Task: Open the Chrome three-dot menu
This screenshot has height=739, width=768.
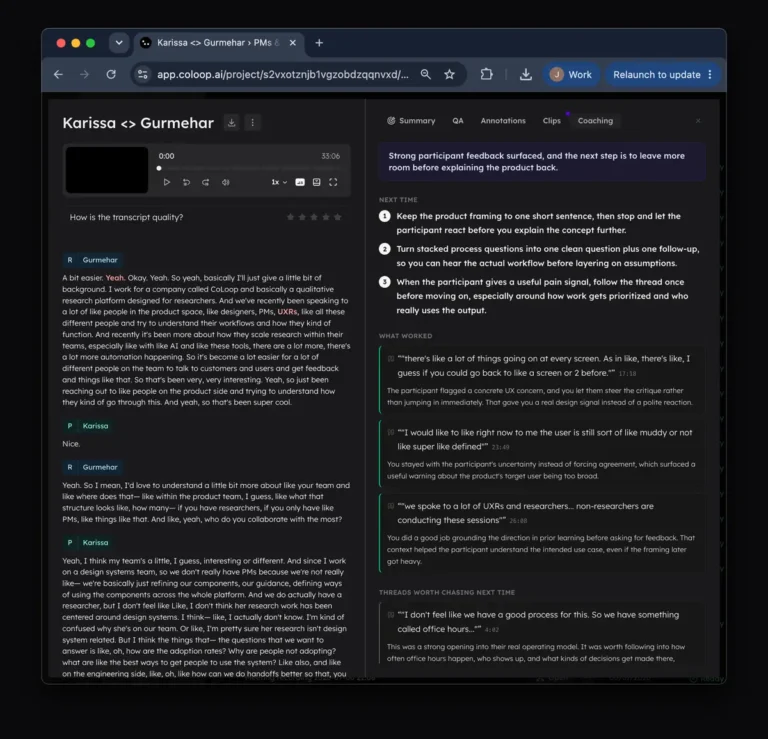Action: pos(710,74)
